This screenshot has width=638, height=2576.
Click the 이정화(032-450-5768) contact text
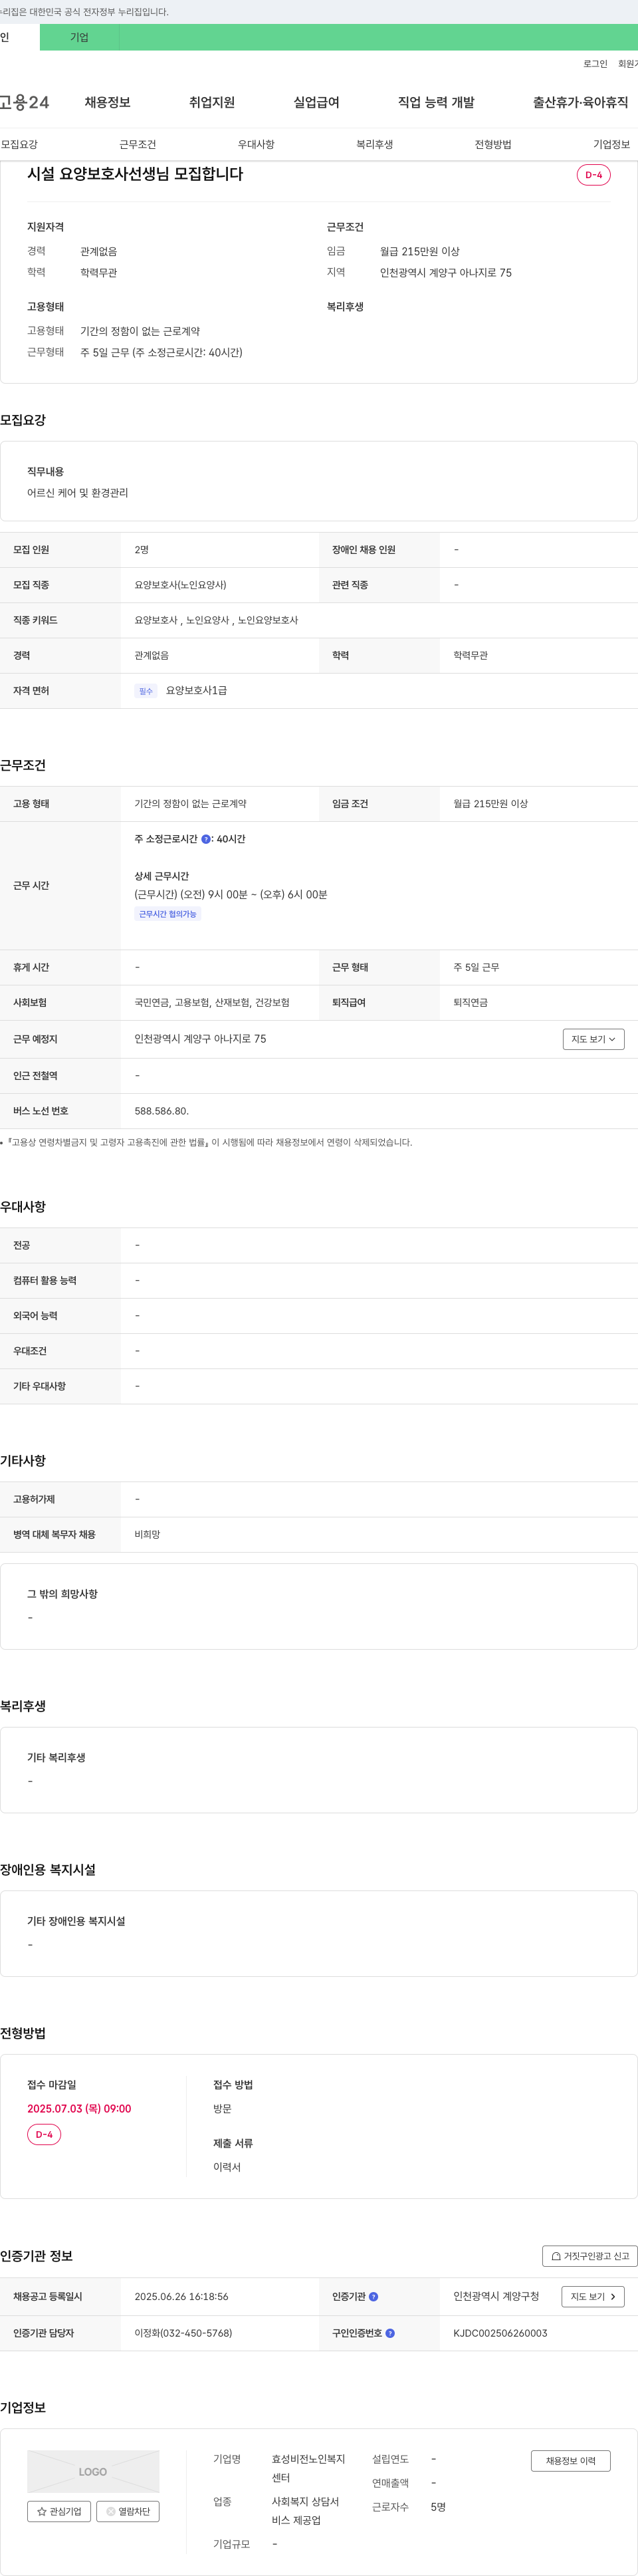tap(183, 2333)
